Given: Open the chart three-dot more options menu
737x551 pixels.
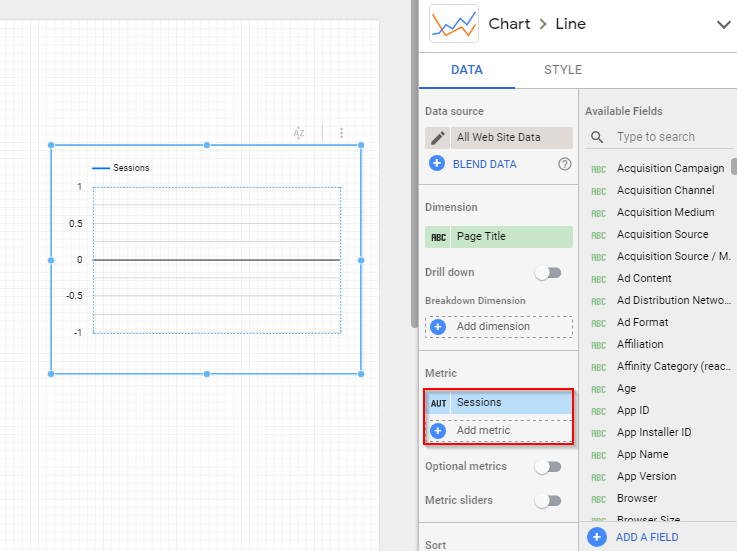Looking at the screenshot, I should (x=342, y=133).
